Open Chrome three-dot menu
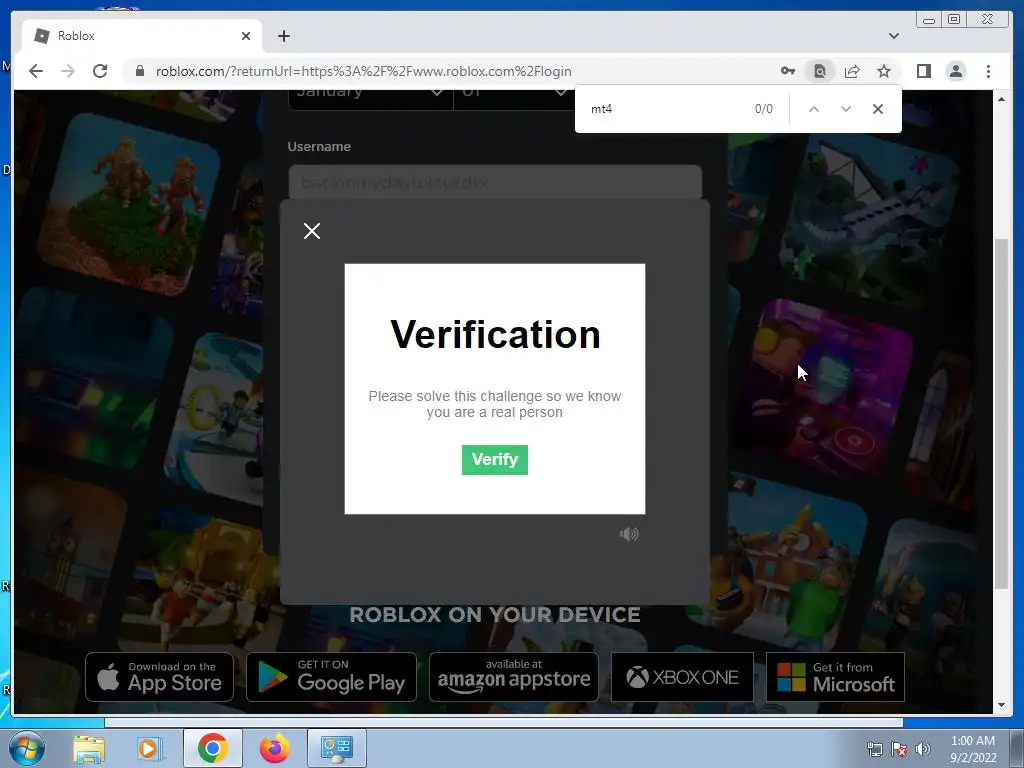1024x768 pixels. point(988,71)
